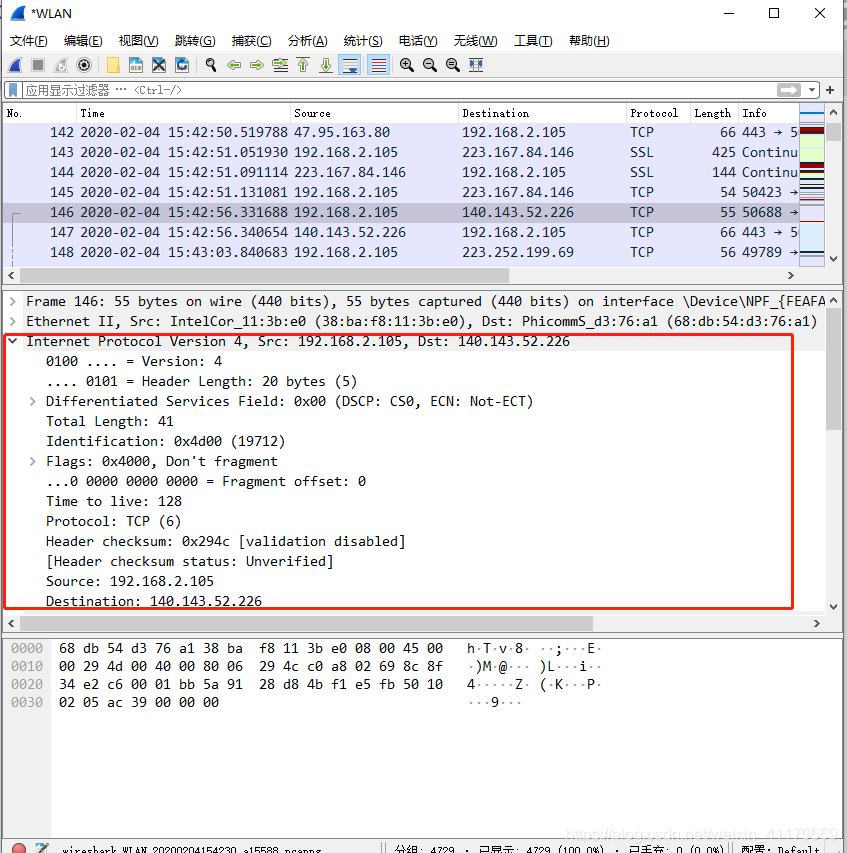Collapse the Internet Protocol Version 4 section
Screen dimensions: 847x853
click(13, 342)
